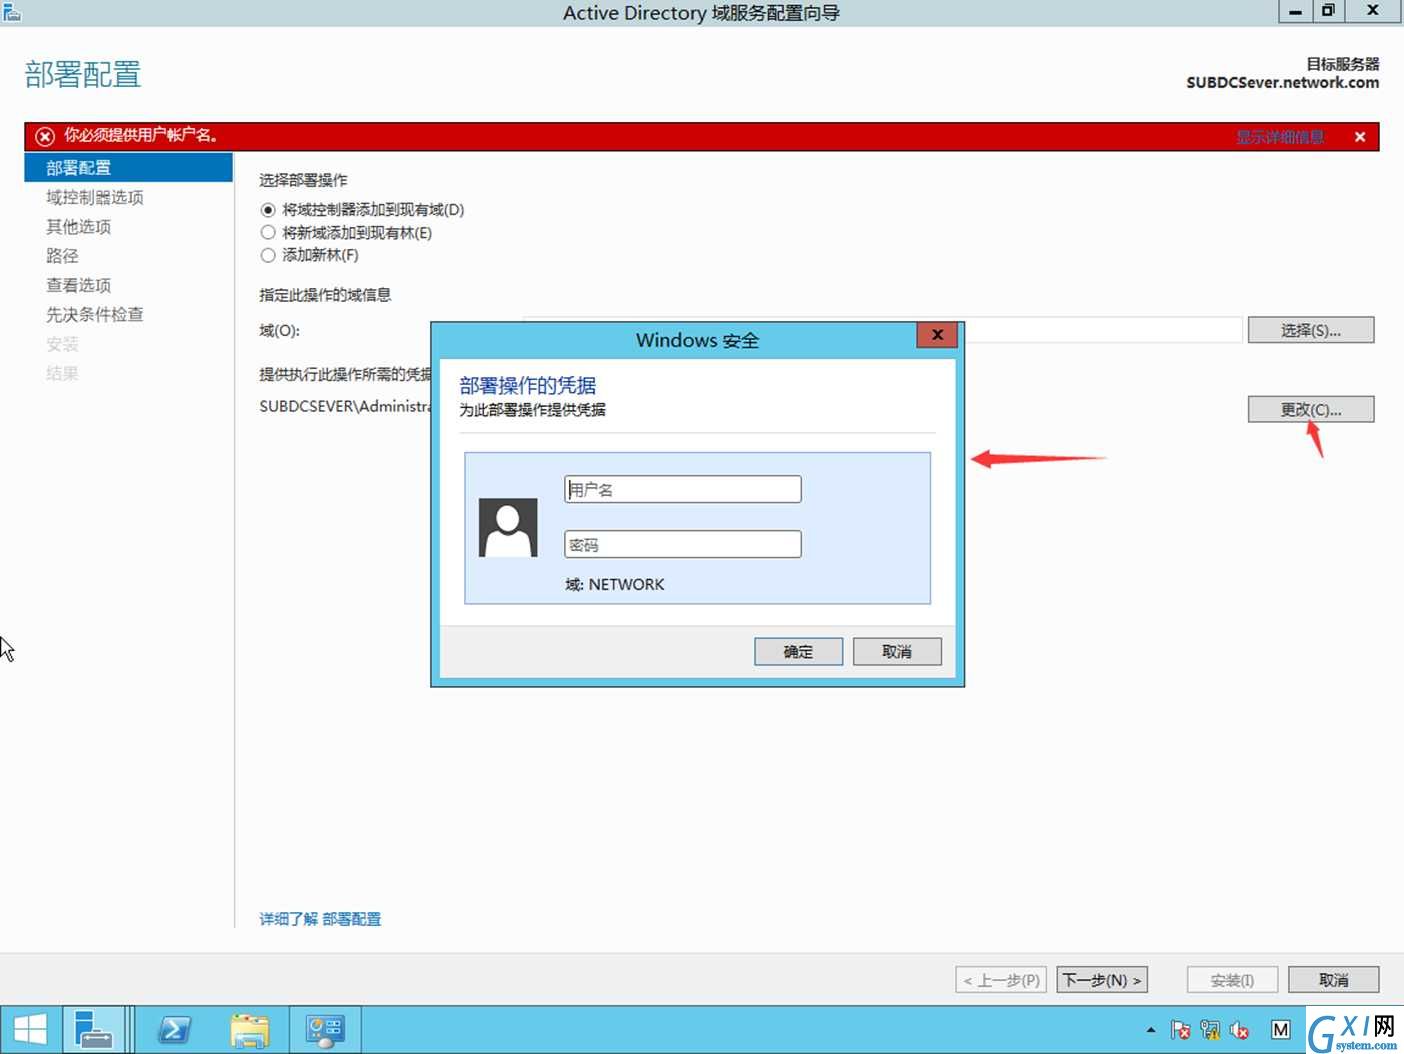Click the flag notification tray icon
This screenshot has width=1404, height=1054.
pyautogui.click(x=1181, y=1029)
